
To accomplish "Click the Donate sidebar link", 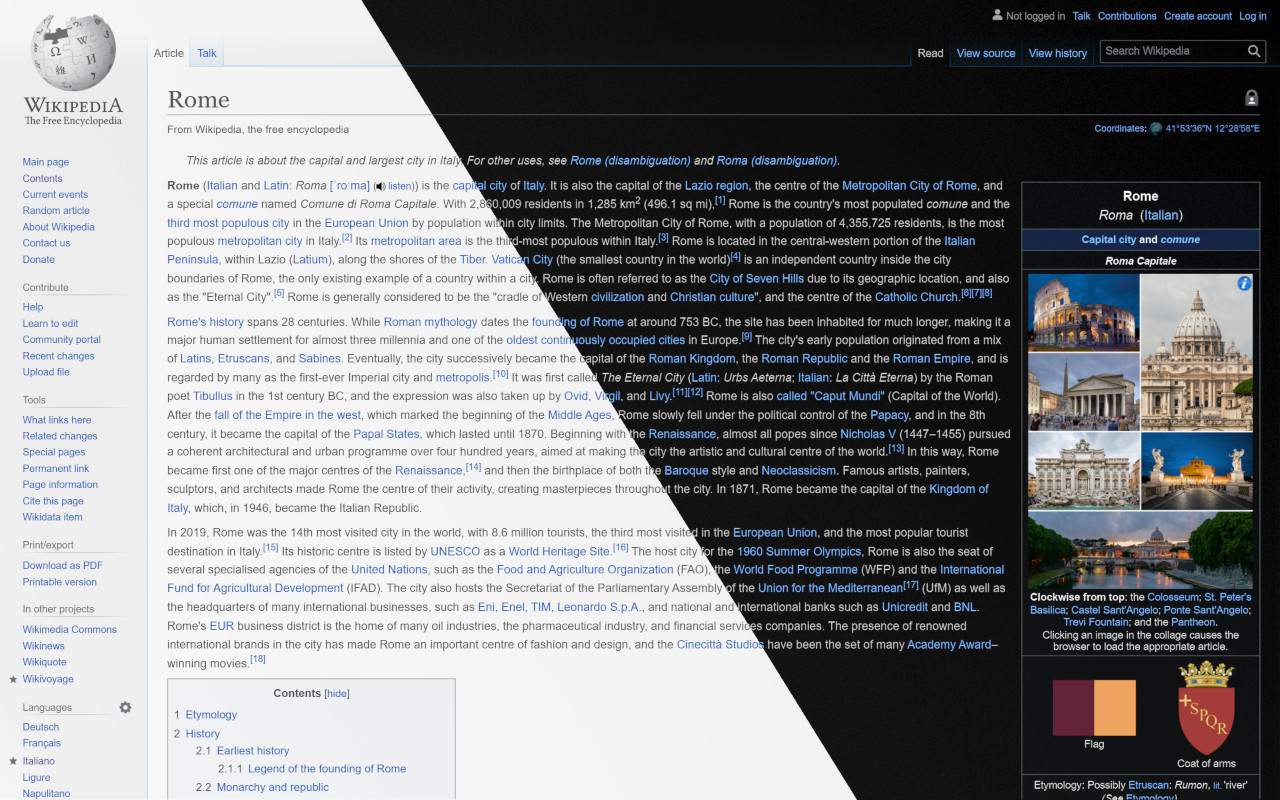I will click(39, 259).
